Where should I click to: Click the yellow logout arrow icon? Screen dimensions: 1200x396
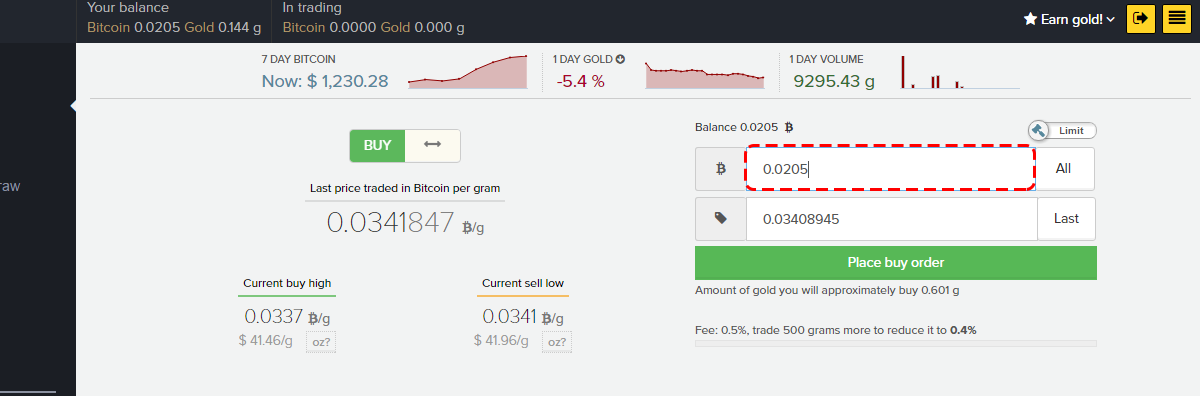(x=1140, y=18)
